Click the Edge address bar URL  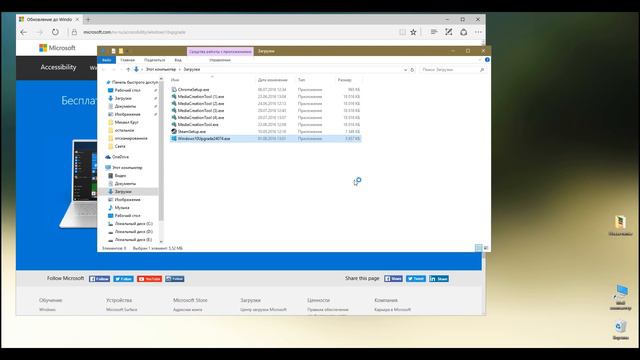134,32
